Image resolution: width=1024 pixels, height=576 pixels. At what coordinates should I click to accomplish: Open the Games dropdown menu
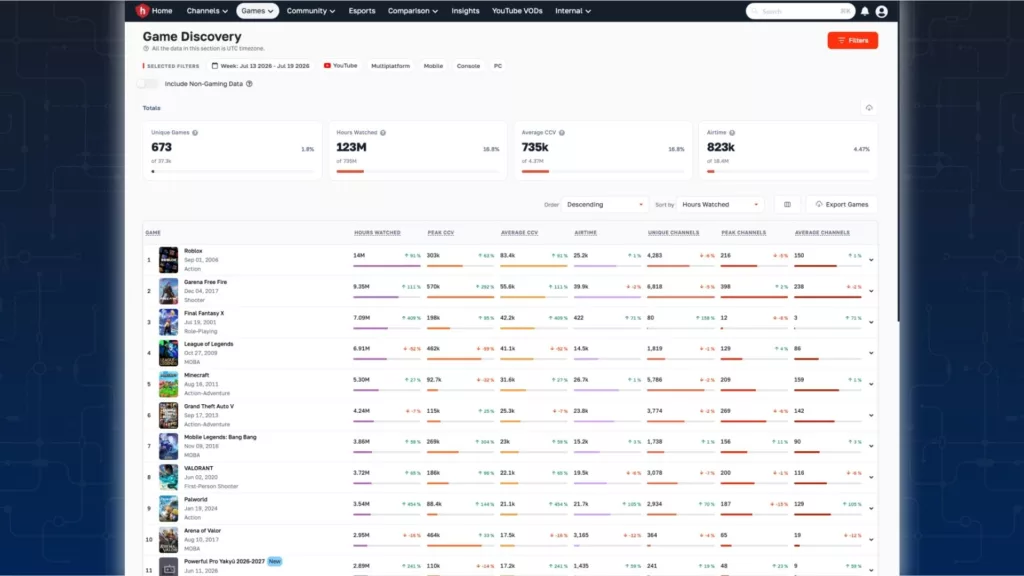coord(257,11)
